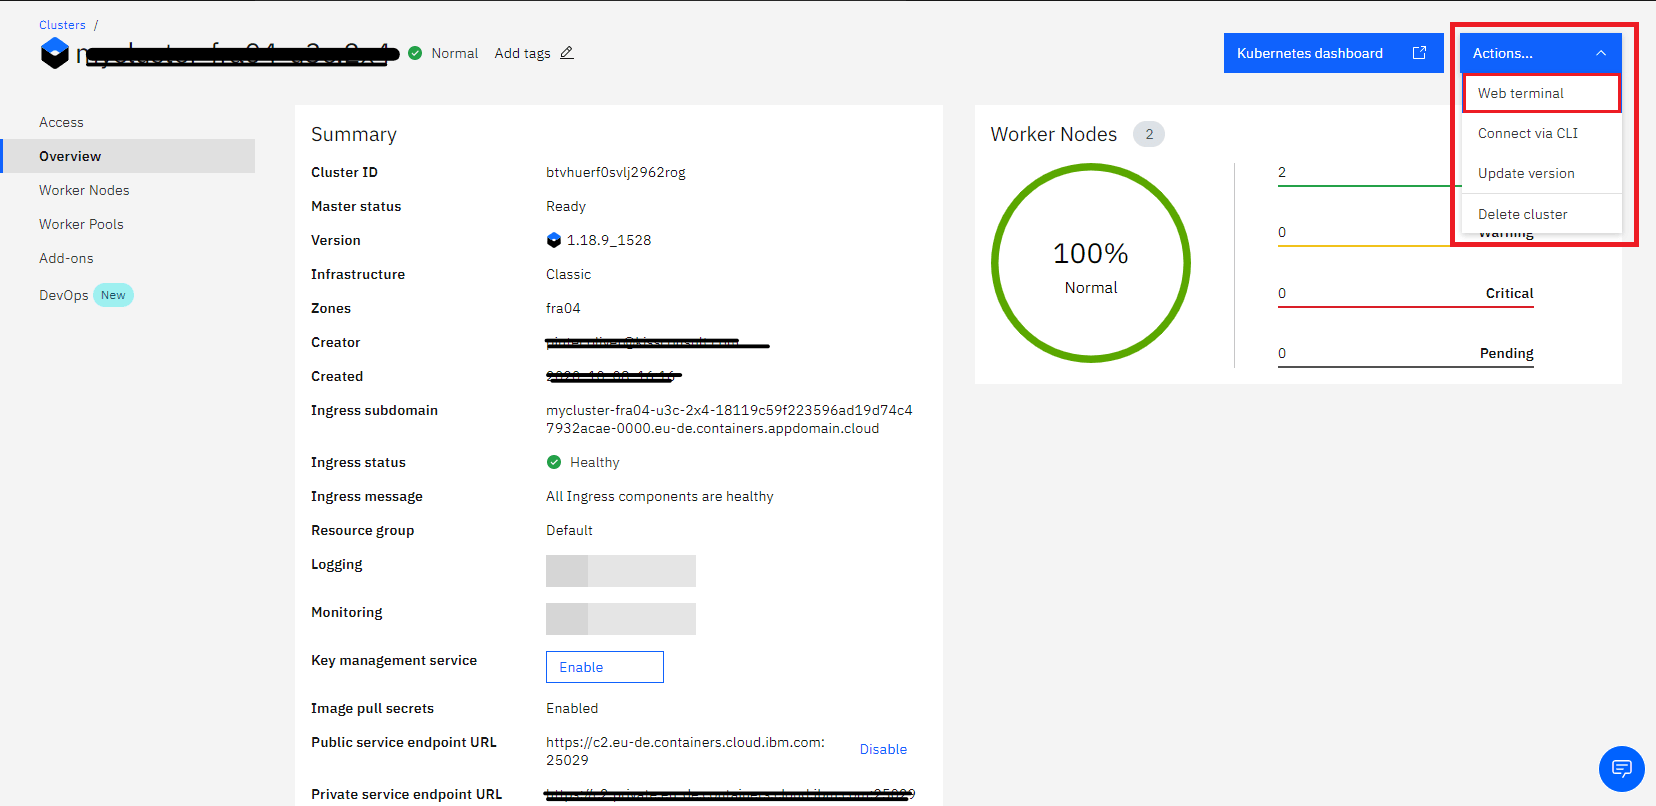Click the external link icon on Kubernetes dashboard
This screenshot has height=806, width=1656.
click(x=1419, y=53)
